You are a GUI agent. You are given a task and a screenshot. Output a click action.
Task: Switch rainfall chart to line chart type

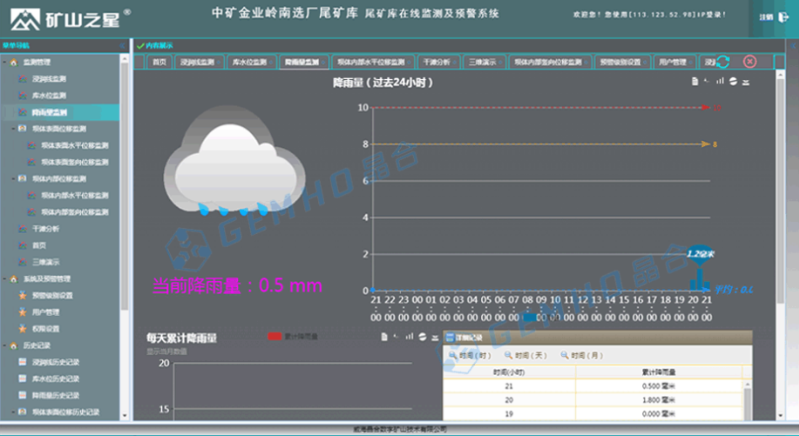pyautogui.click(x=706, y=83)
